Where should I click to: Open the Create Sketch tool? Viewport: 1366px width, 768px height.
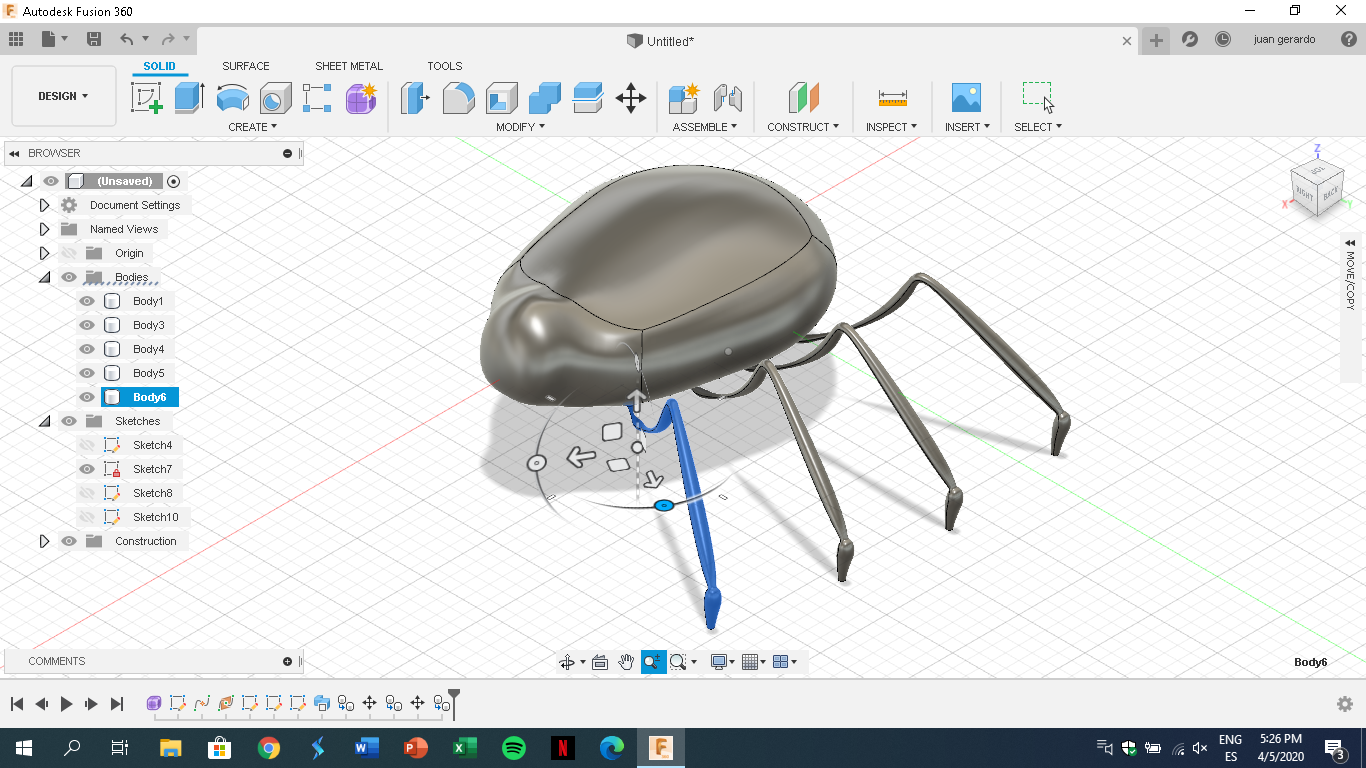pyautogui.click(x=146, y=98)
